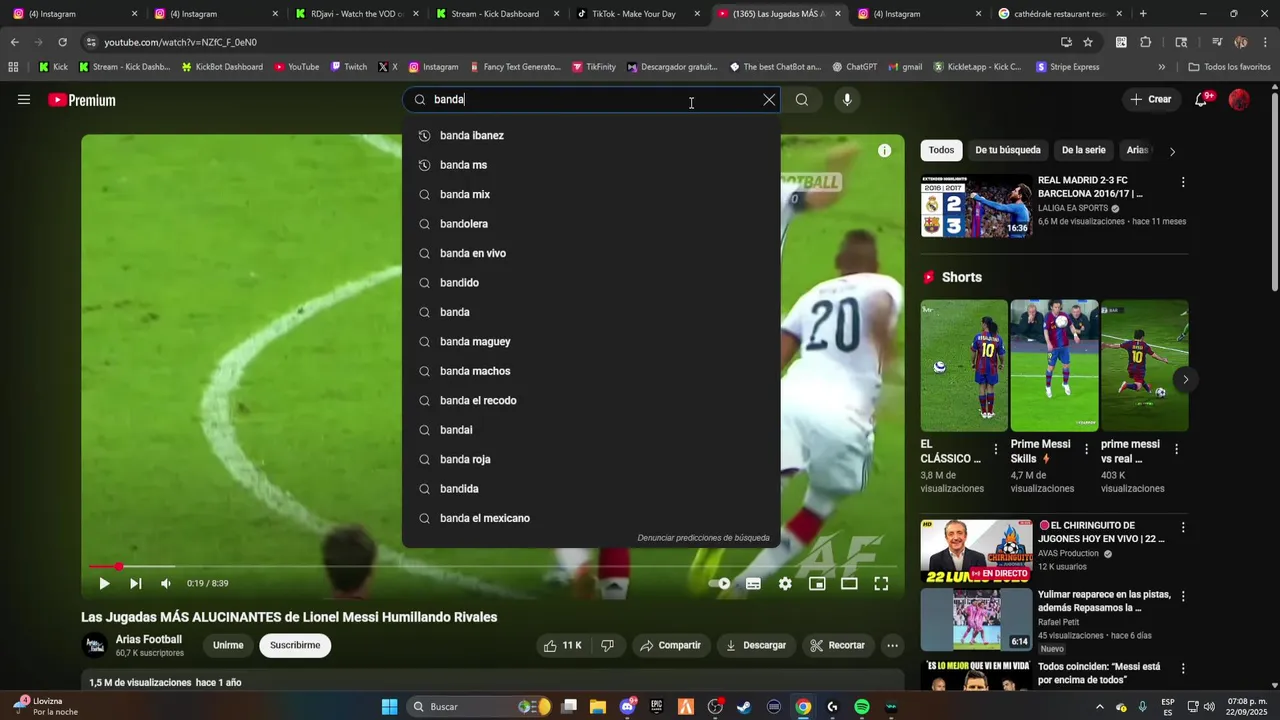Open options for 'Prime Messi Skills' short
Viewport: 1280px width, 720px height.
click(x=1086, y=449)
